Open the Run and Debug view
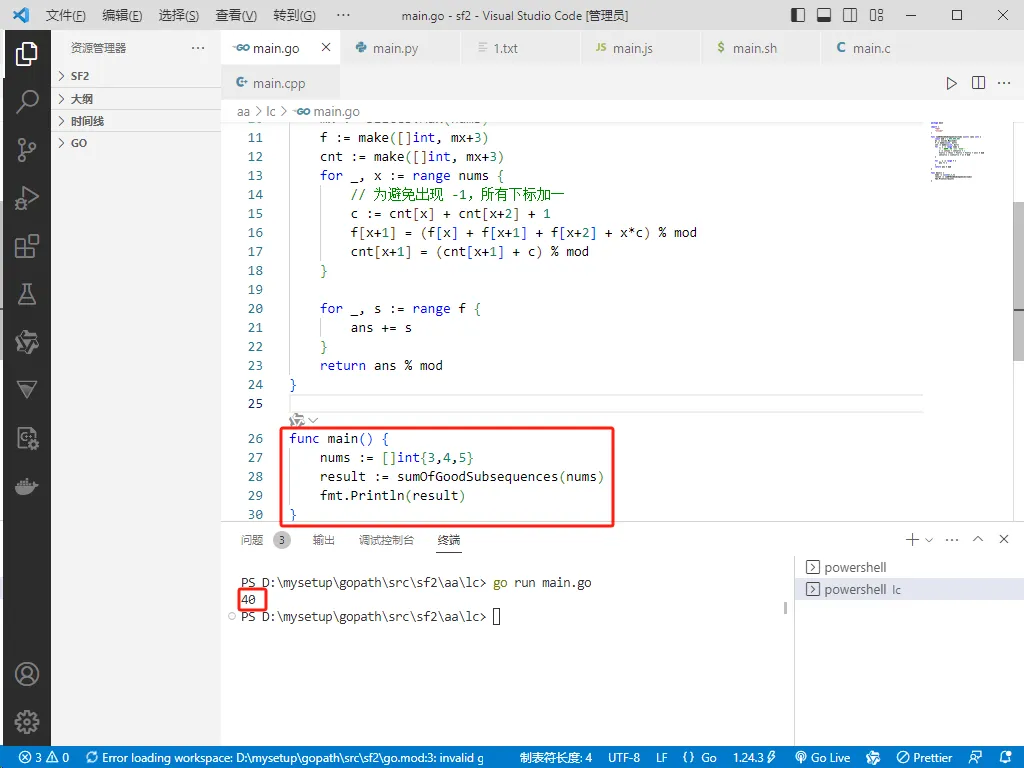The height and width of the screenshot is (768, 1024). [x=26, y=198]
